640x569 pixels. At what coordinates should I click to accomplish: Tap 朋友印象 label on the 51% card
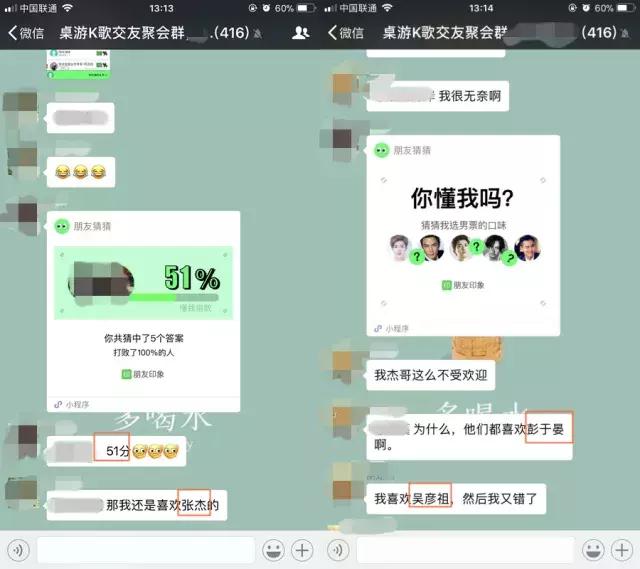[143, 374]
